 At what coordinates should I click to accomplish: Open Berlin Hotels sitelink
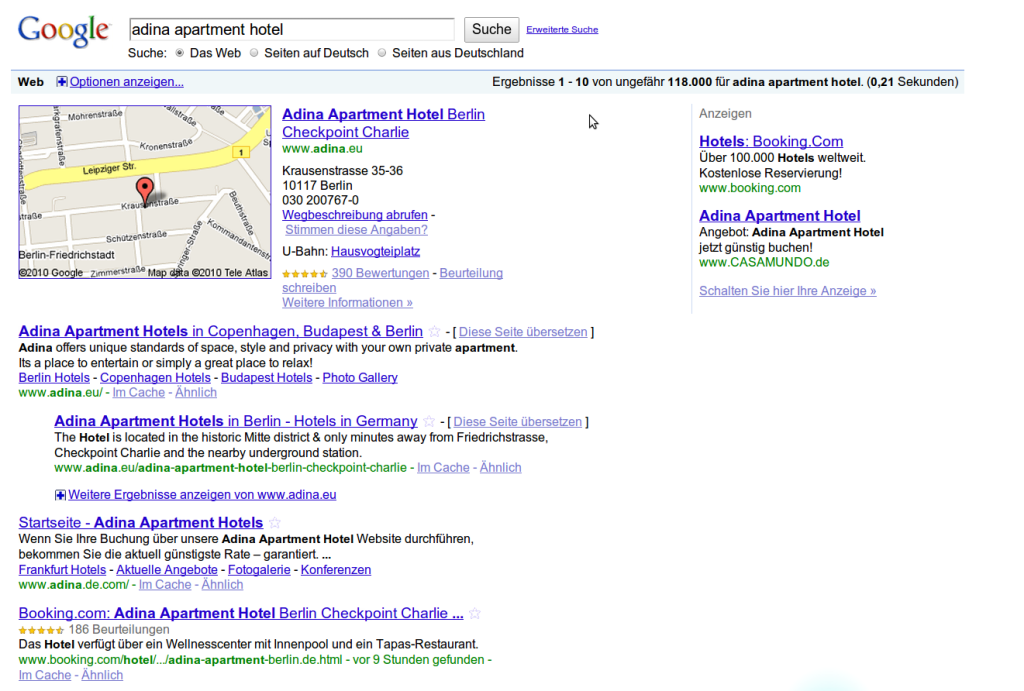point(54,378)
